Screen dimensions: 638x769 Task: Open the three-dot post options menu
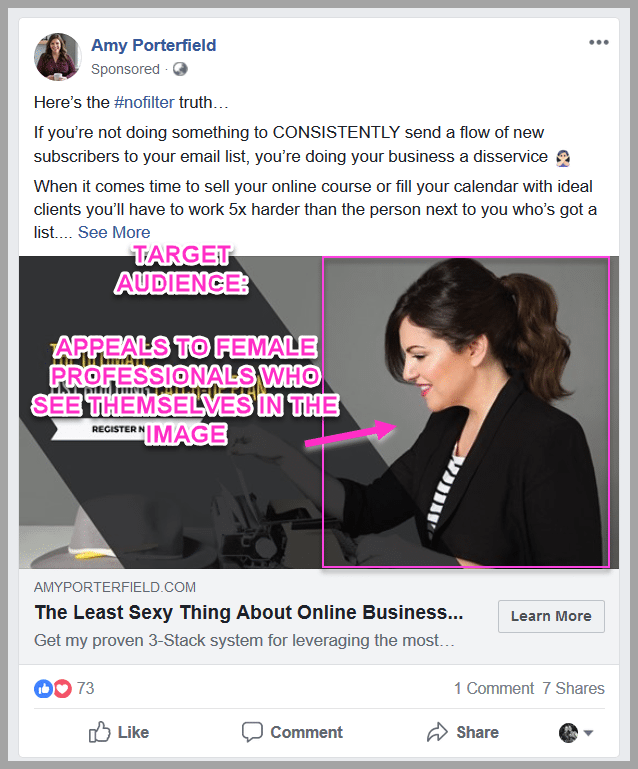599,43
